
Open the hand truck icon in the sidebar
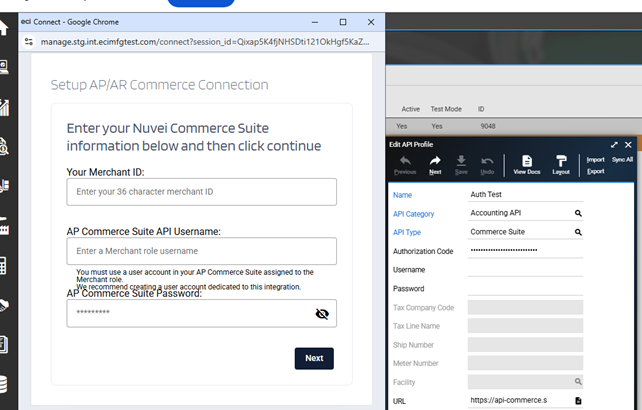click(4, 186)
